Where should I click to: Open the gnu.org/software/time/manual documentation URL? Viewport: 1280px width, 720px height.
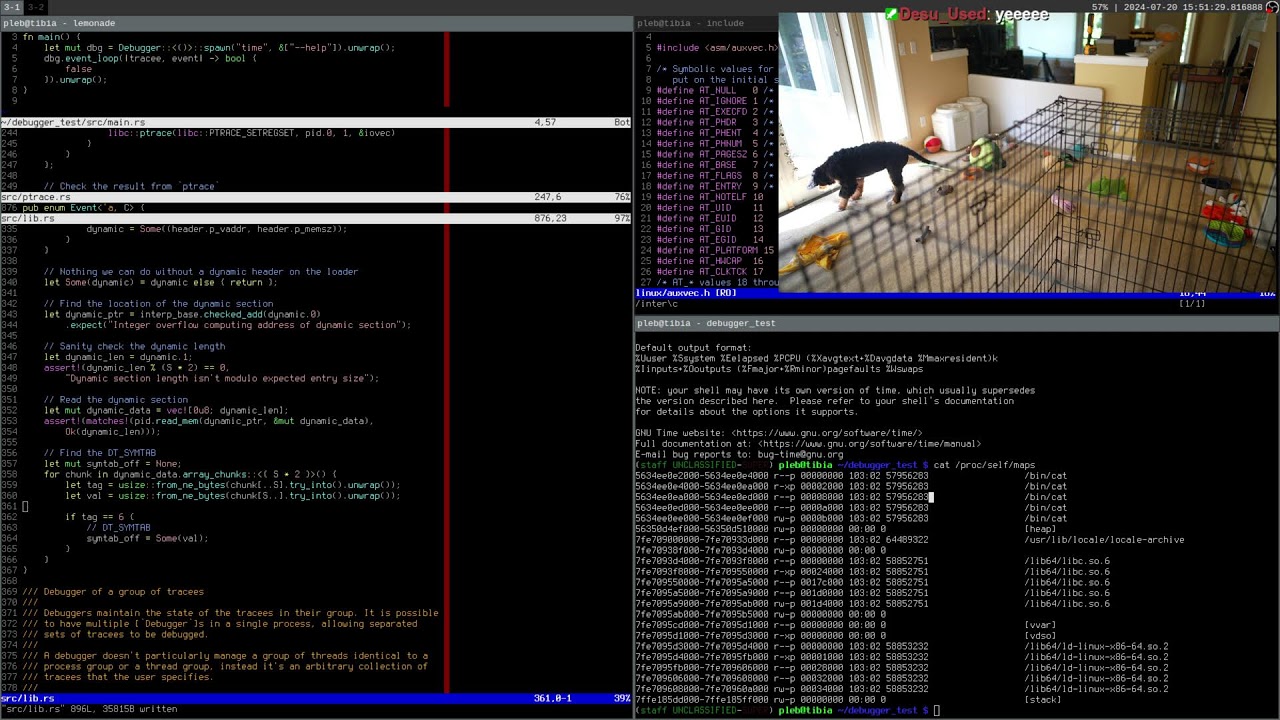tap(869, 443)
